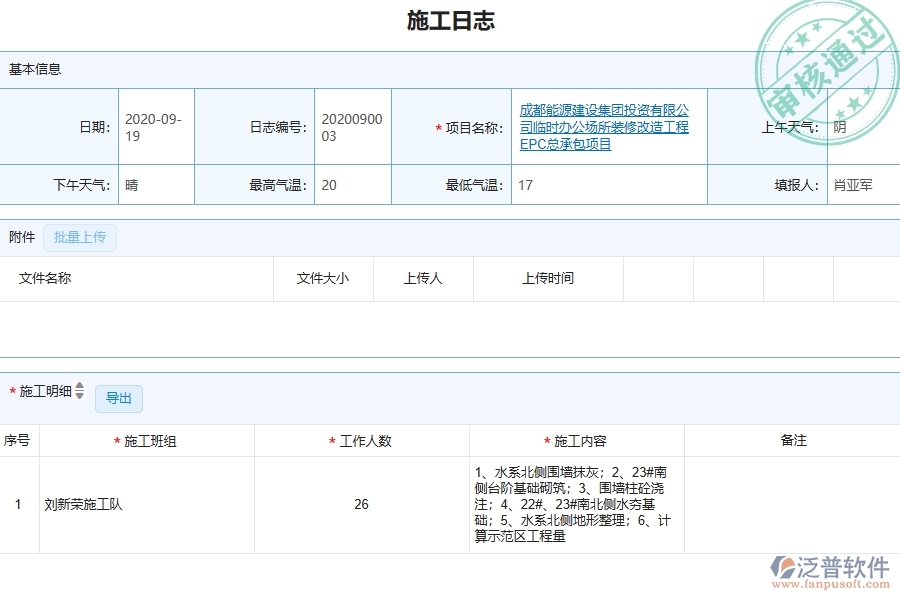Click the 填报人 name 肖亚军
The height and width of the screenshot is (600, 900).
[852, 184]
